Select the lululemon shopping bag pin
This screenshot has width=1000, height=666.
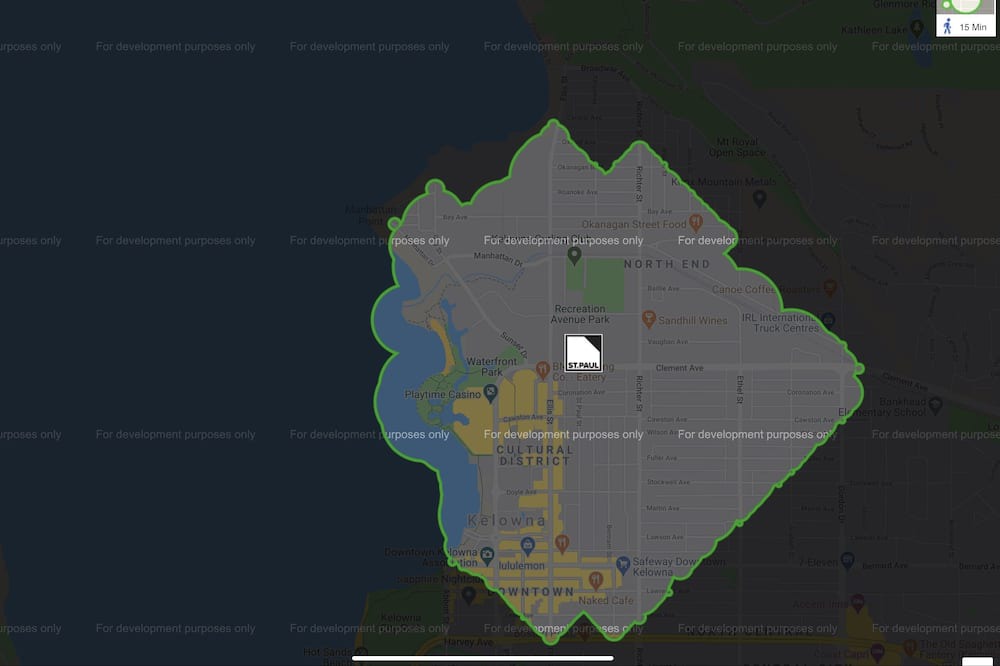pos(527,545)
